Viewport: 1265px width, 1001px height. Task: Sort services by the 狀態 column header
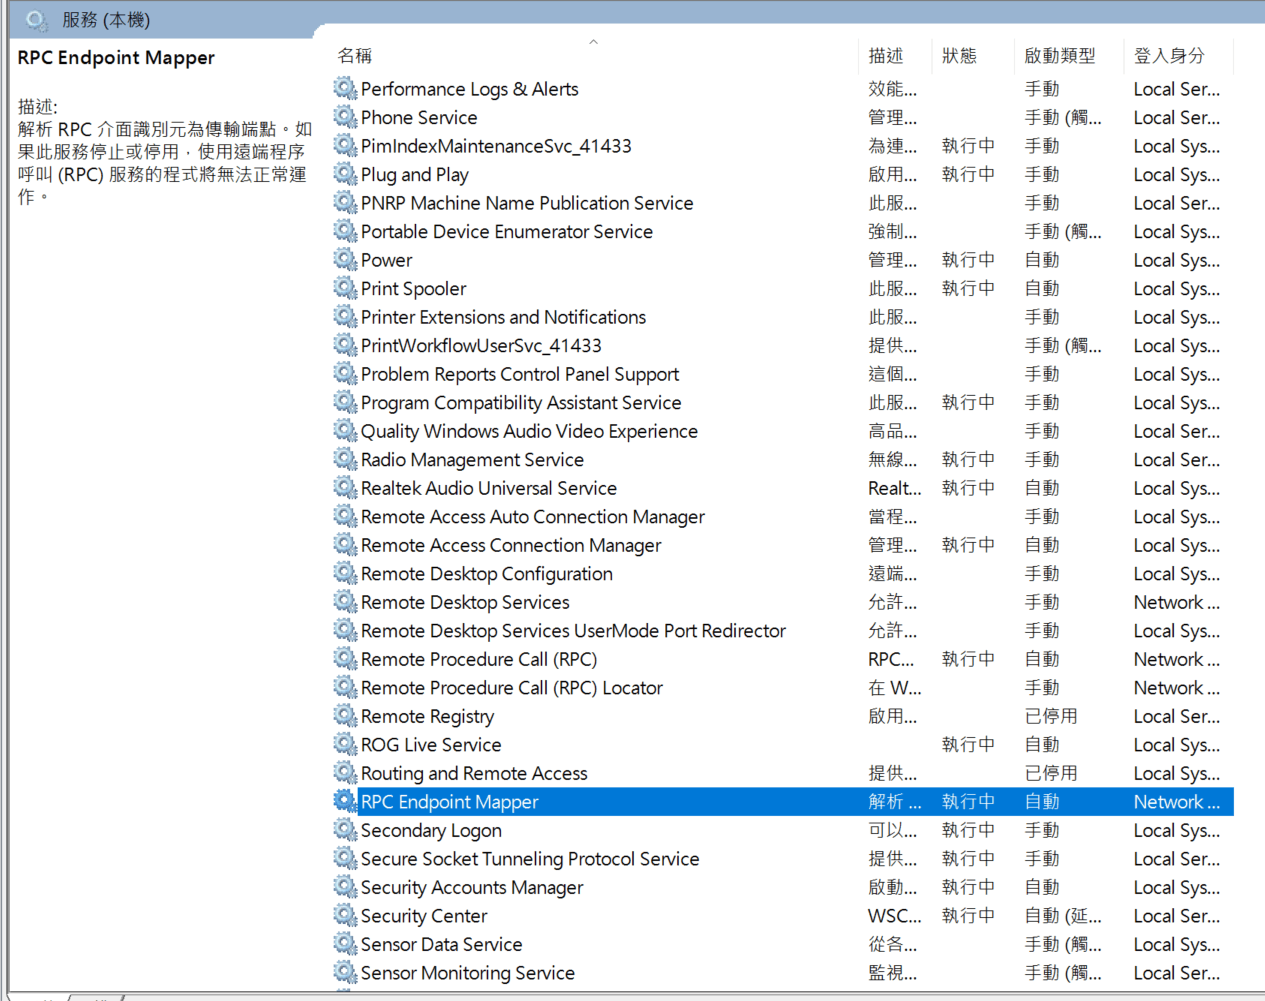tap(958, 56)
